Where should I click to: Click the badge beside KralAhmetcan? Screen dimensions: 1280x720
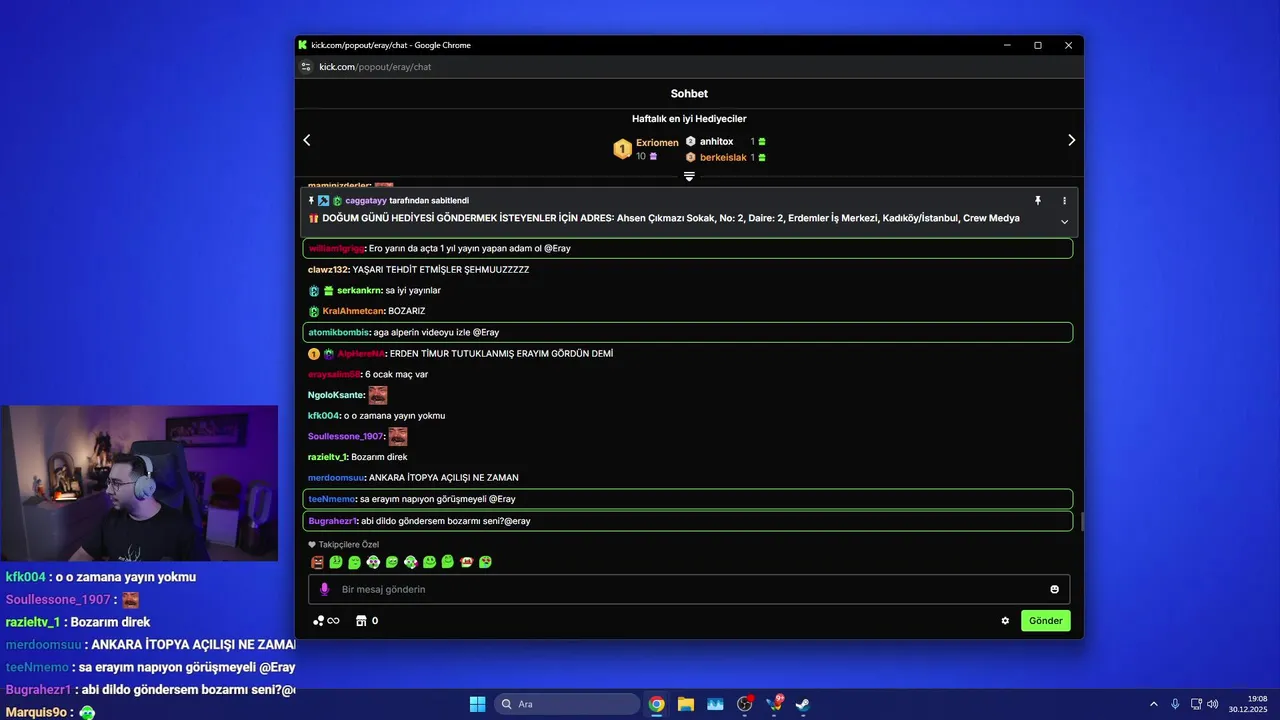tap(313, 312)
